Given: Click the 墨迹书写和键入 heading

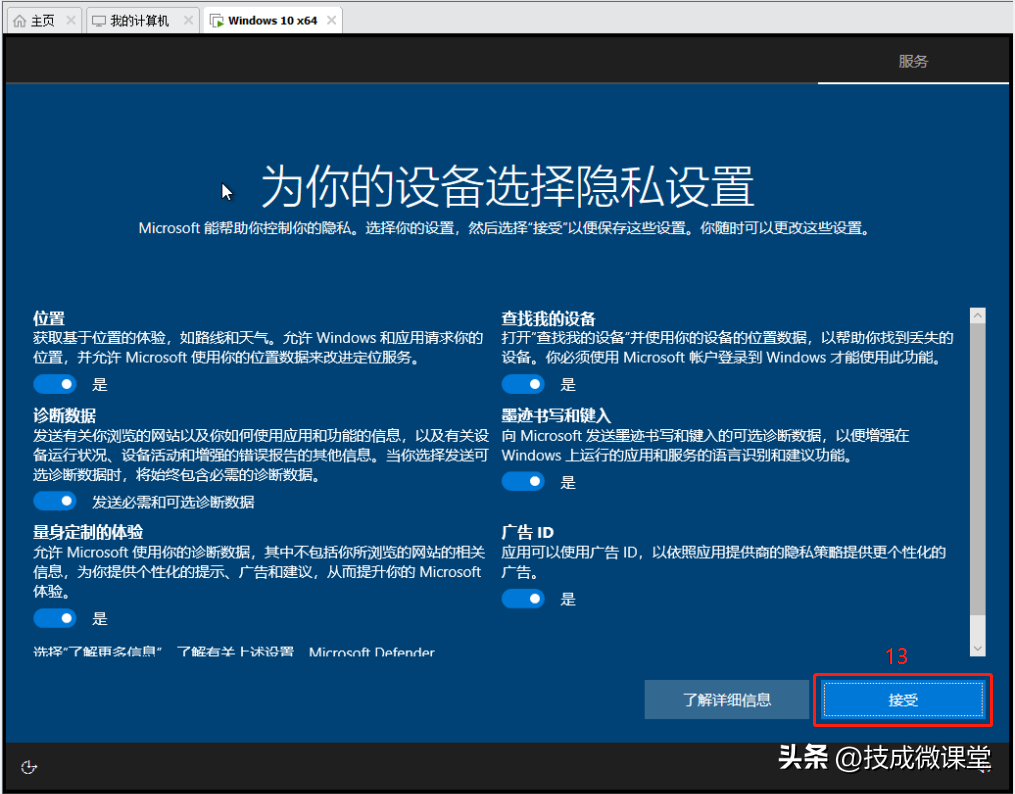Looking at the screenshot, I should click(556, 415).
